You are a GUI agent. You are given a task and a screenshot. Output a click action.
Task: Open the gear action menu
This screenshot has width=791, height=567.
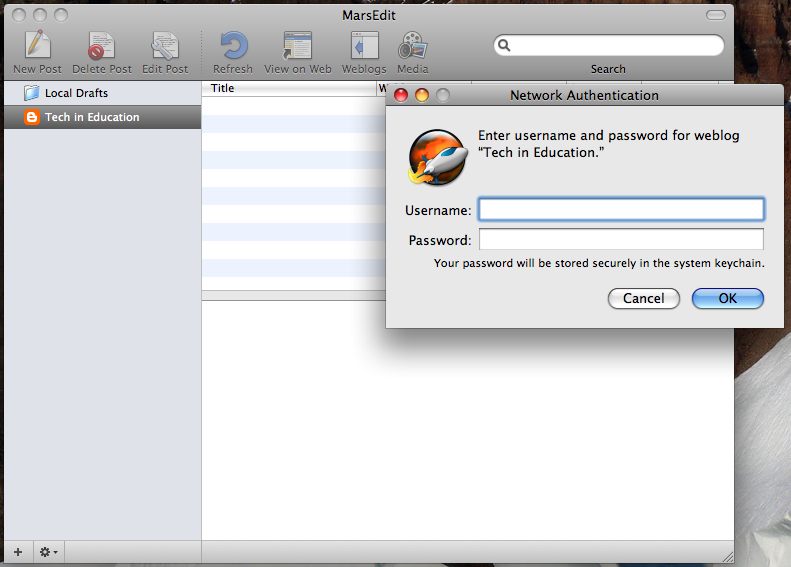point(48,552)
